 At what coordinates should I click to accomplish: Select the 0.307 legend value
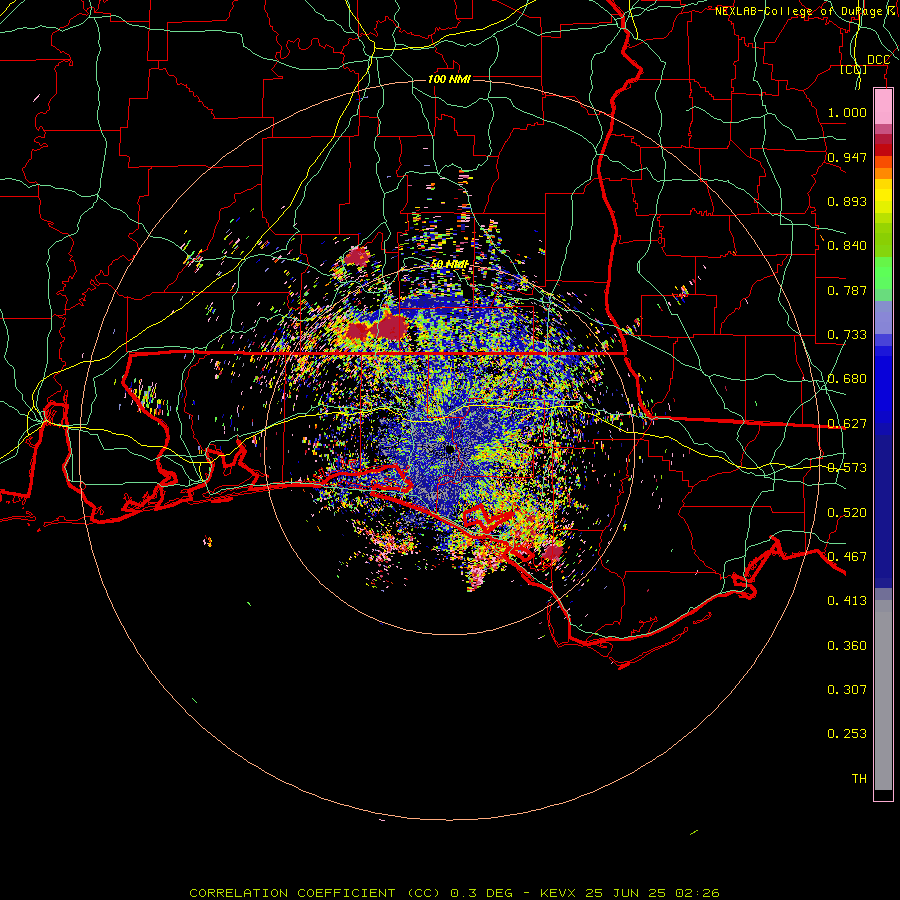click(847, 690)
